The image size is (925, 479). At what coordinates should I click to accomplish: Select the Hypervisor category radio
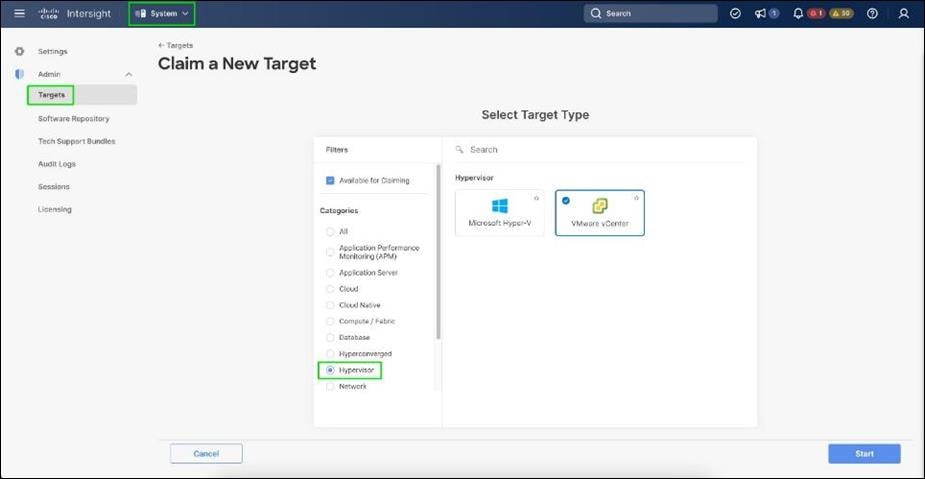(330, 370)
